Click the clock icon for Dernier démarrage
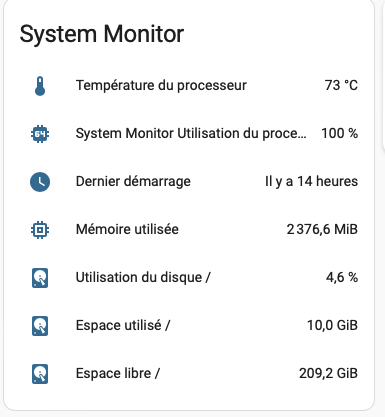 pos(40,182)
